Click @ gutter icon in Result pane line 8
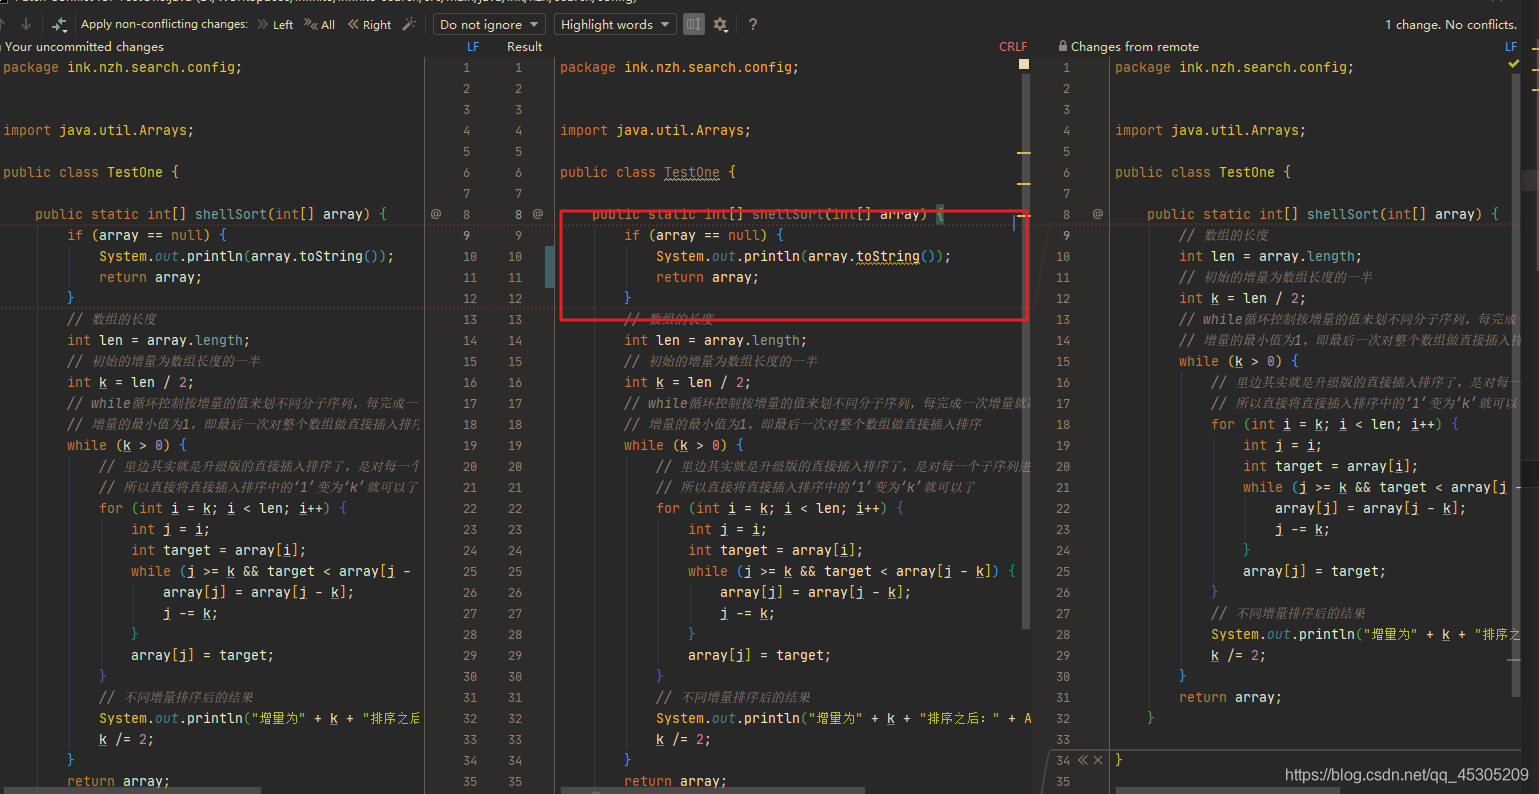This screenshot has width=1539, height=794. (x=538, y=213)
